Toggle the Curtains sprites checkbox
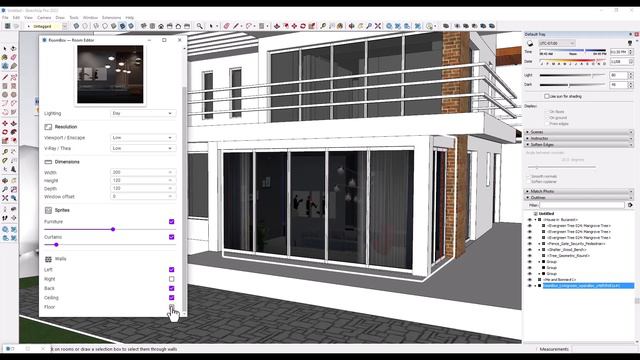The image size is (640, 360). [171, 237]
